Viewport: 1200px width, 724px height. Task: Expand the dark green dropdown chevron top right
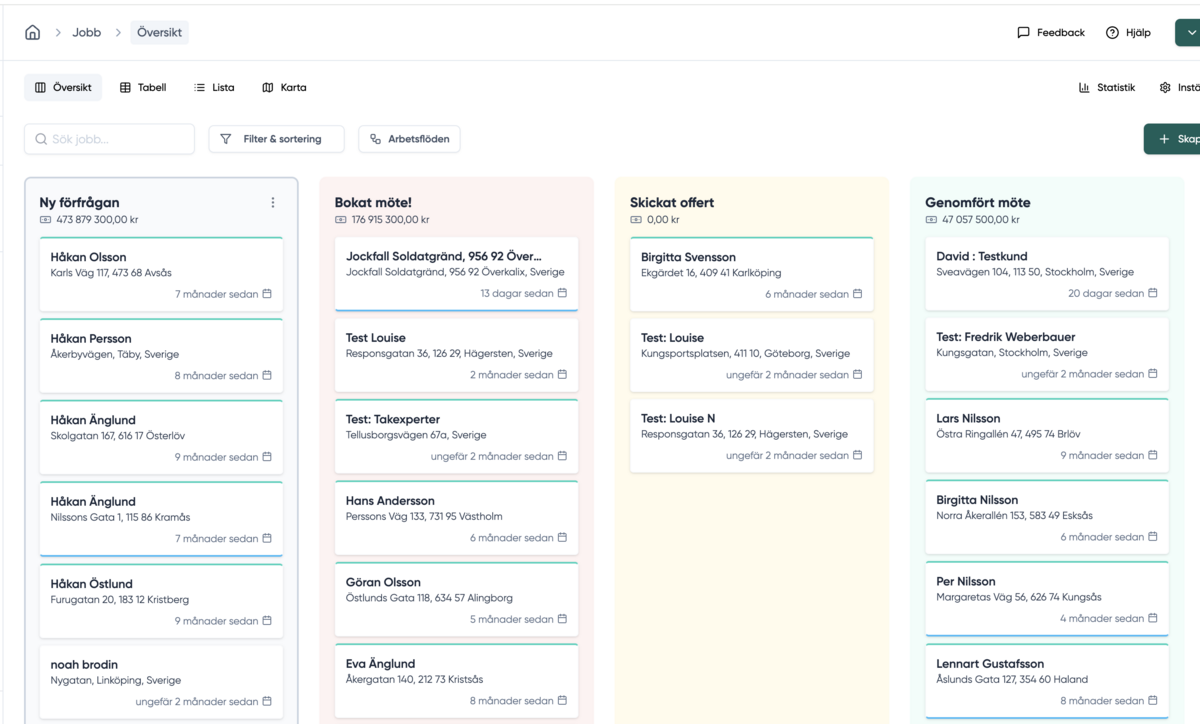click(x=1189, y=32)
